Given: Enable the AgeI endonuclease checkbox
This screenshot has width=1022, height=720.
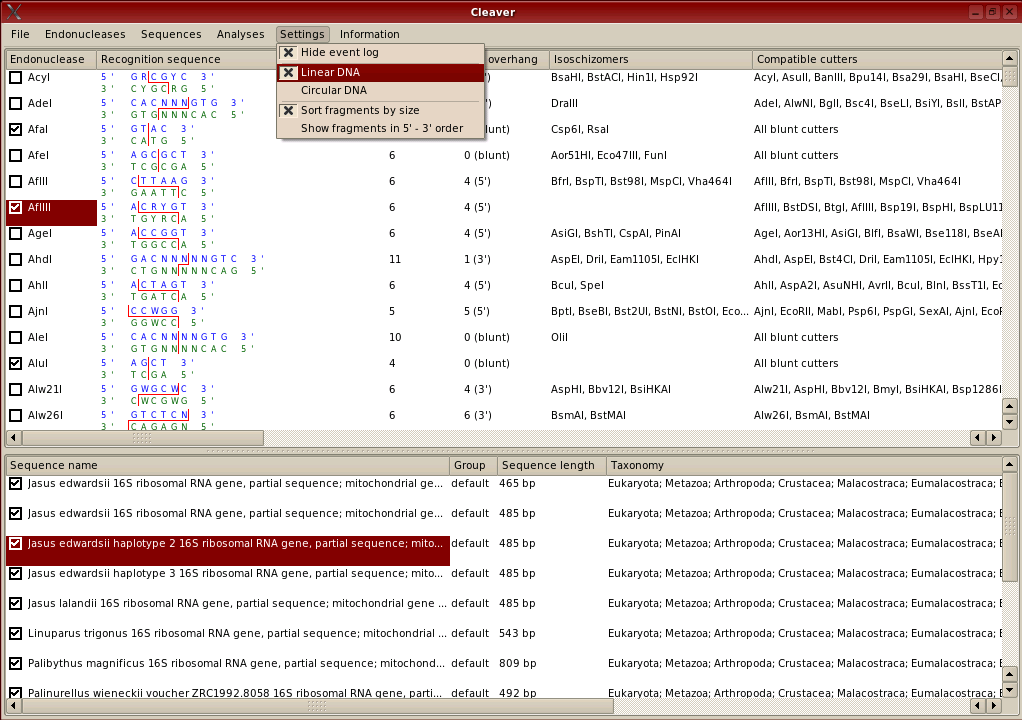Looking at the screenshot, I should (16, 233).
